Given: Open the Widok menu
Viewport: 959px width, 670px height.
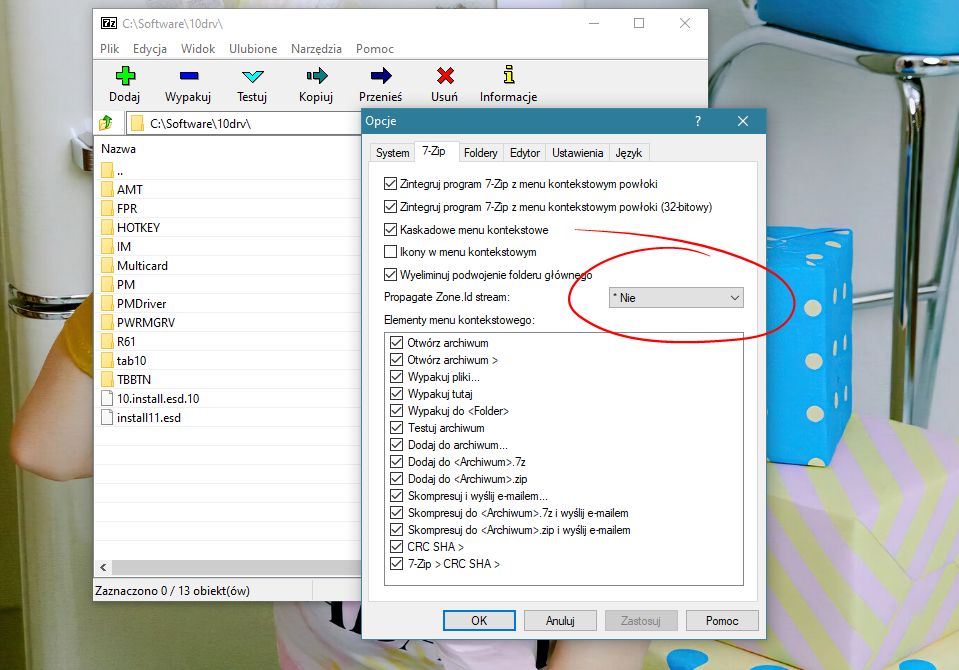Looking at the screenshot, I should (198, 48).
